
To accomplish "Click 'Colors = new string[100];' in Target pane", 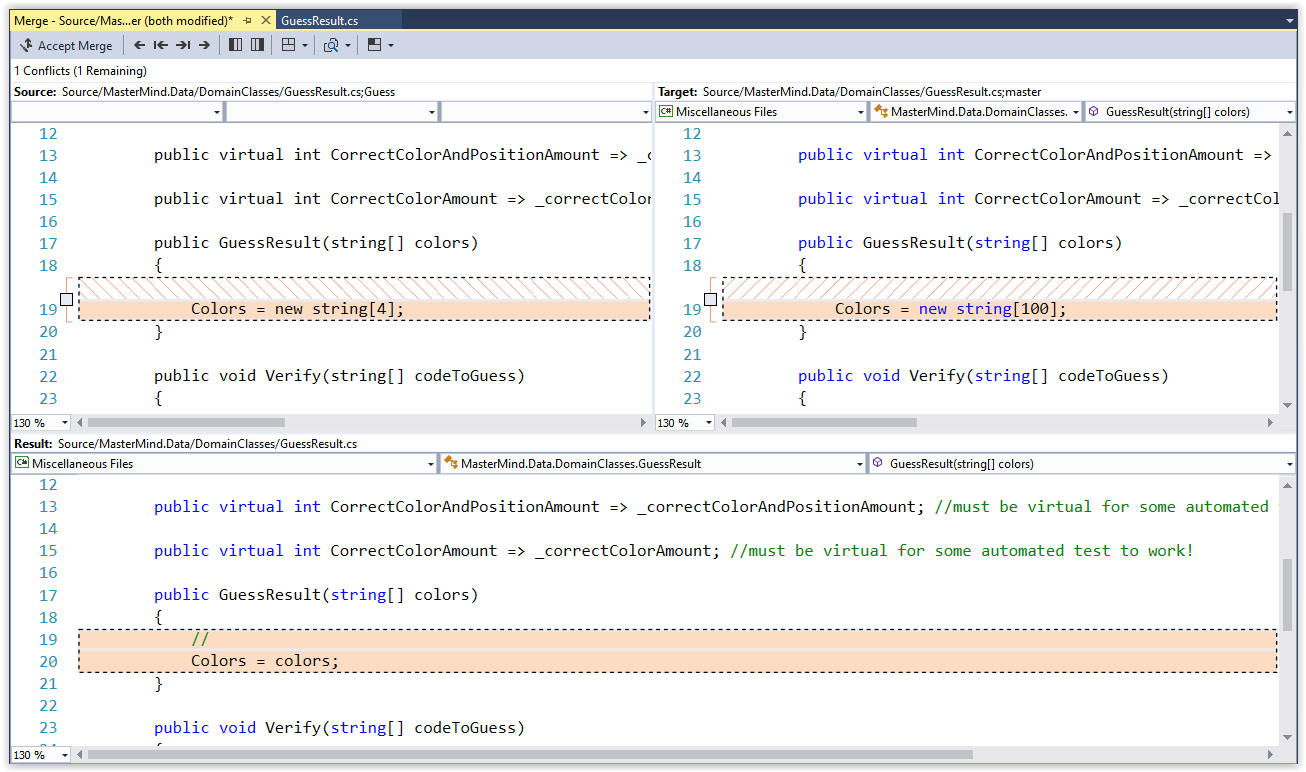I will [x=951, y=309].
